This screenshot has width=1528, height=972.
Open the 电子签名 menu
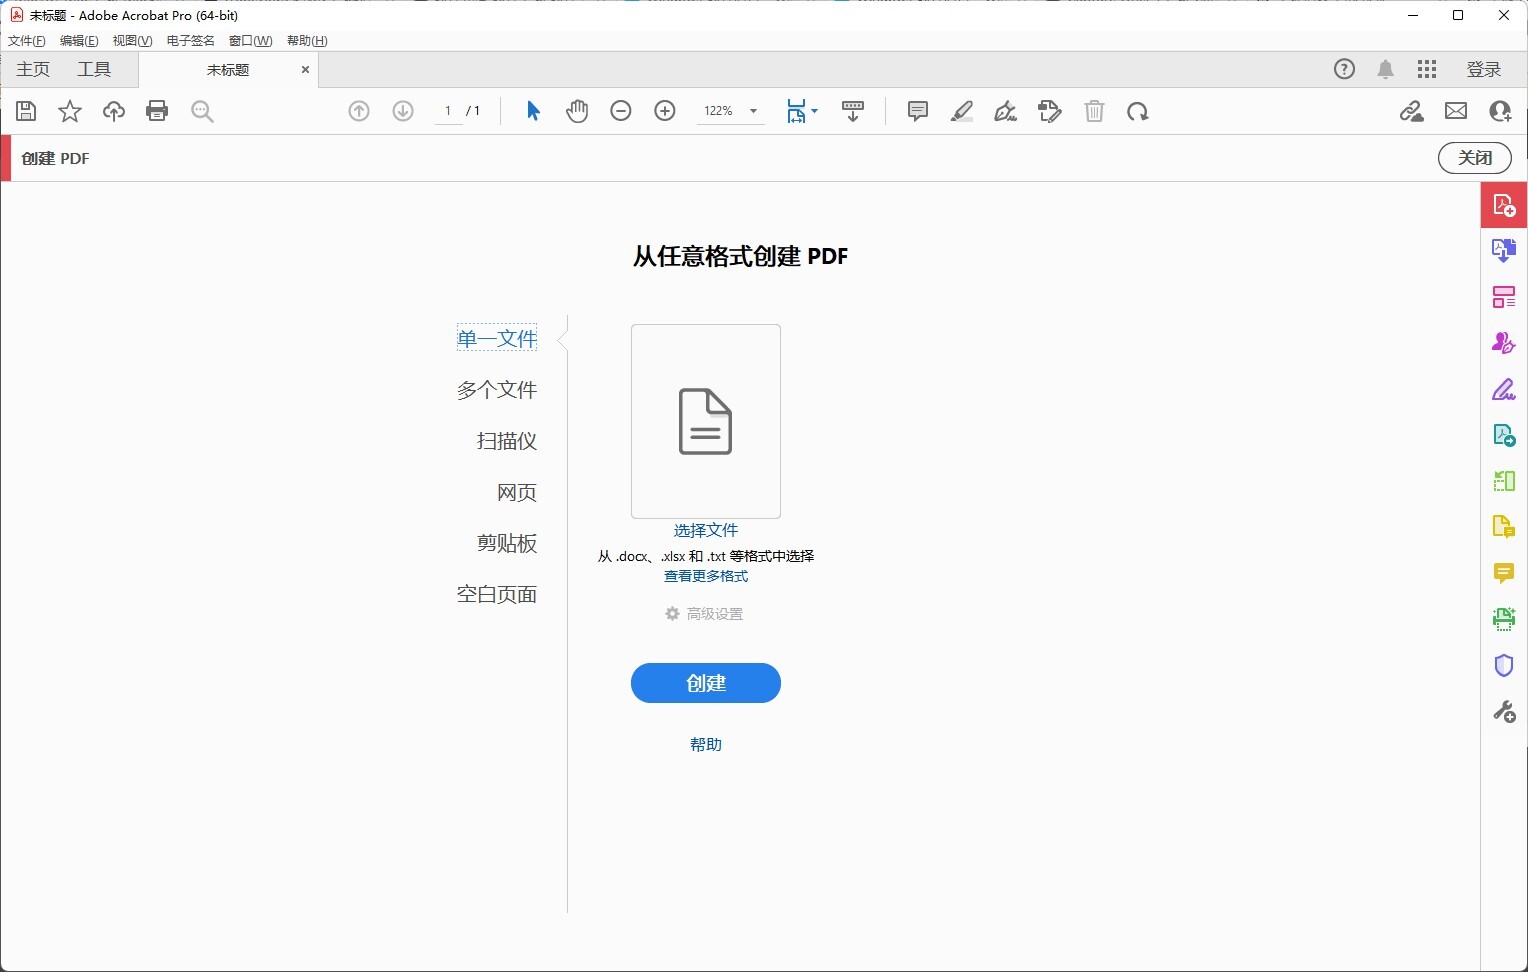coord(190,41)
